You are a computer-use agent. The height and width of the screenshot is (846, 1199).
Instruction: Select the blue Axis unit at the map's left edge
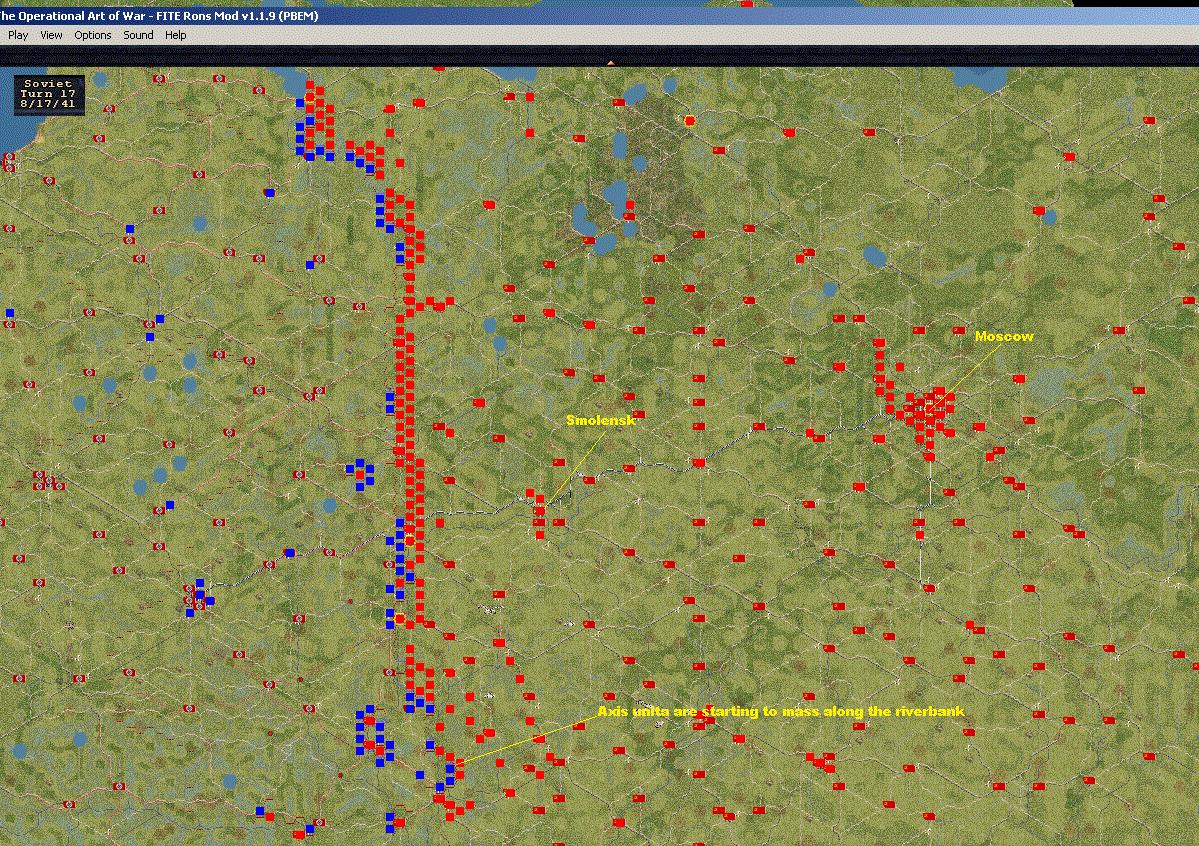[x=10, y=314]
